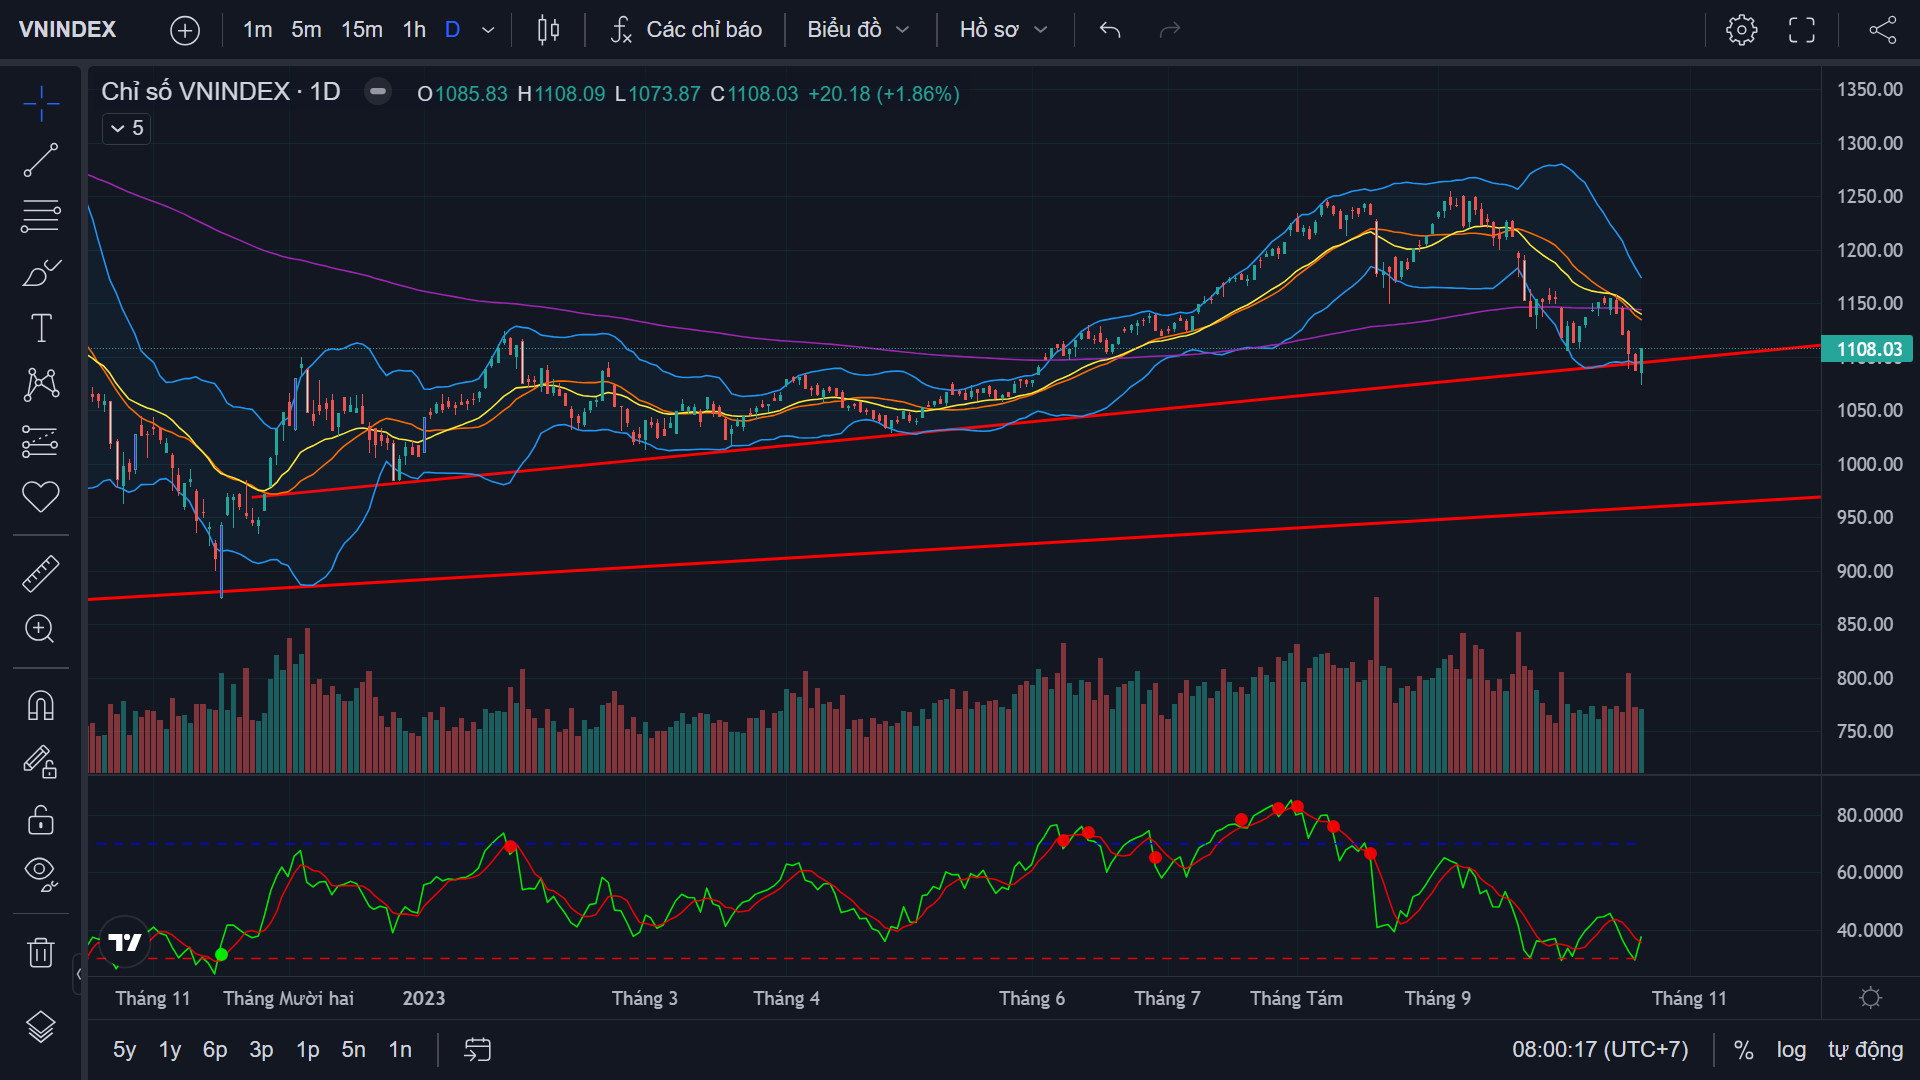The height and width of the screenshot is (1080, 1920).
Task: Activate the ruler Measure tool
Action: [41, 573]
